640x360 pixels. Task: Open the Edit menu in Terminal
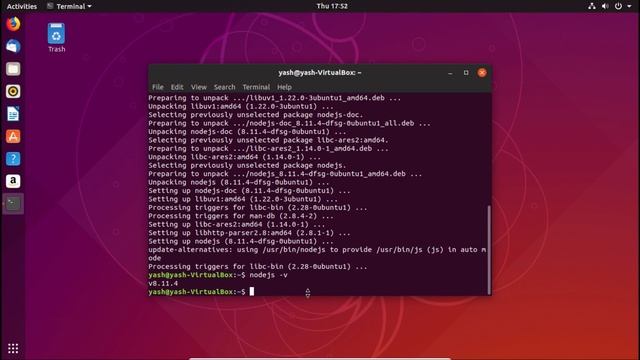click(x=177, y=87)
